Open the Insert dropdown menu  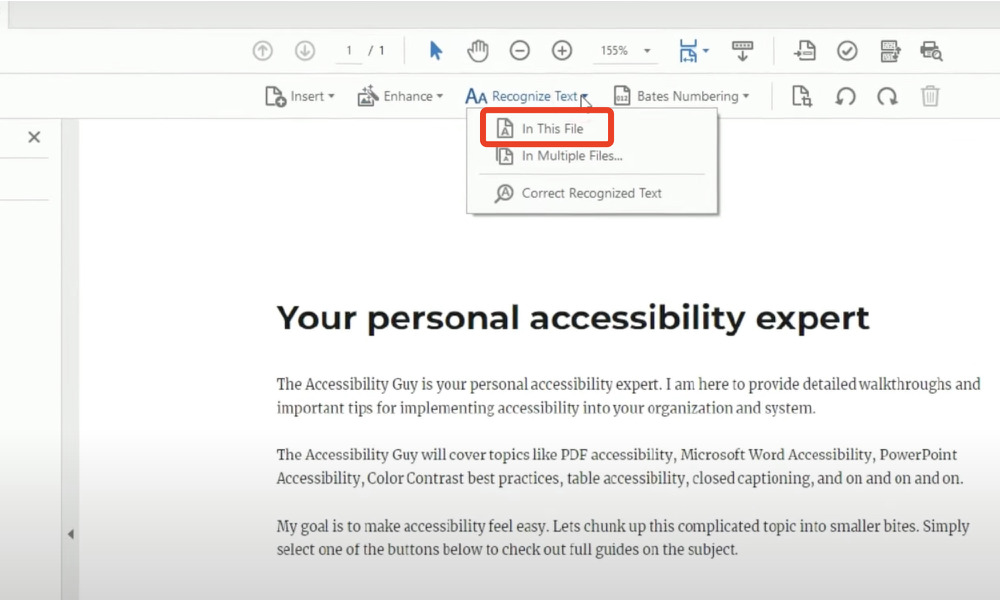tap(299, 96)
